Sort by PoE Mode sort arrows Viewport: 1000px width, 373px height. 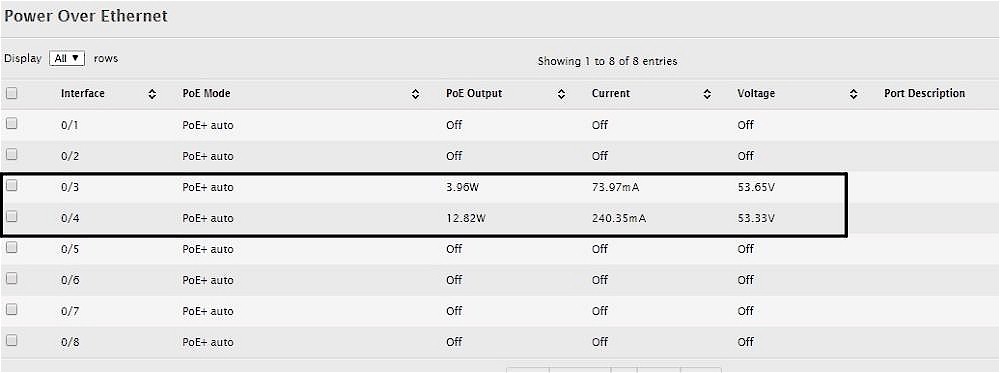415,94
